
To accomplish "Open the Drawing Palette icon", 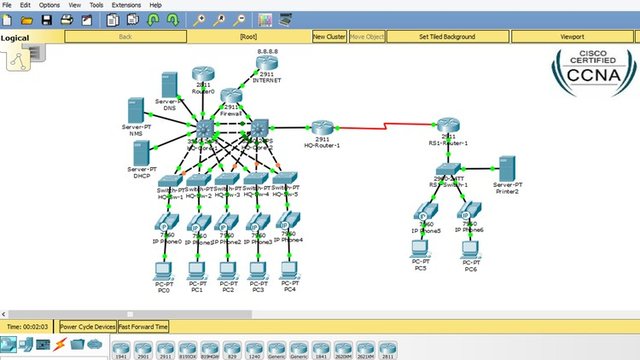I will coord(264,20).
